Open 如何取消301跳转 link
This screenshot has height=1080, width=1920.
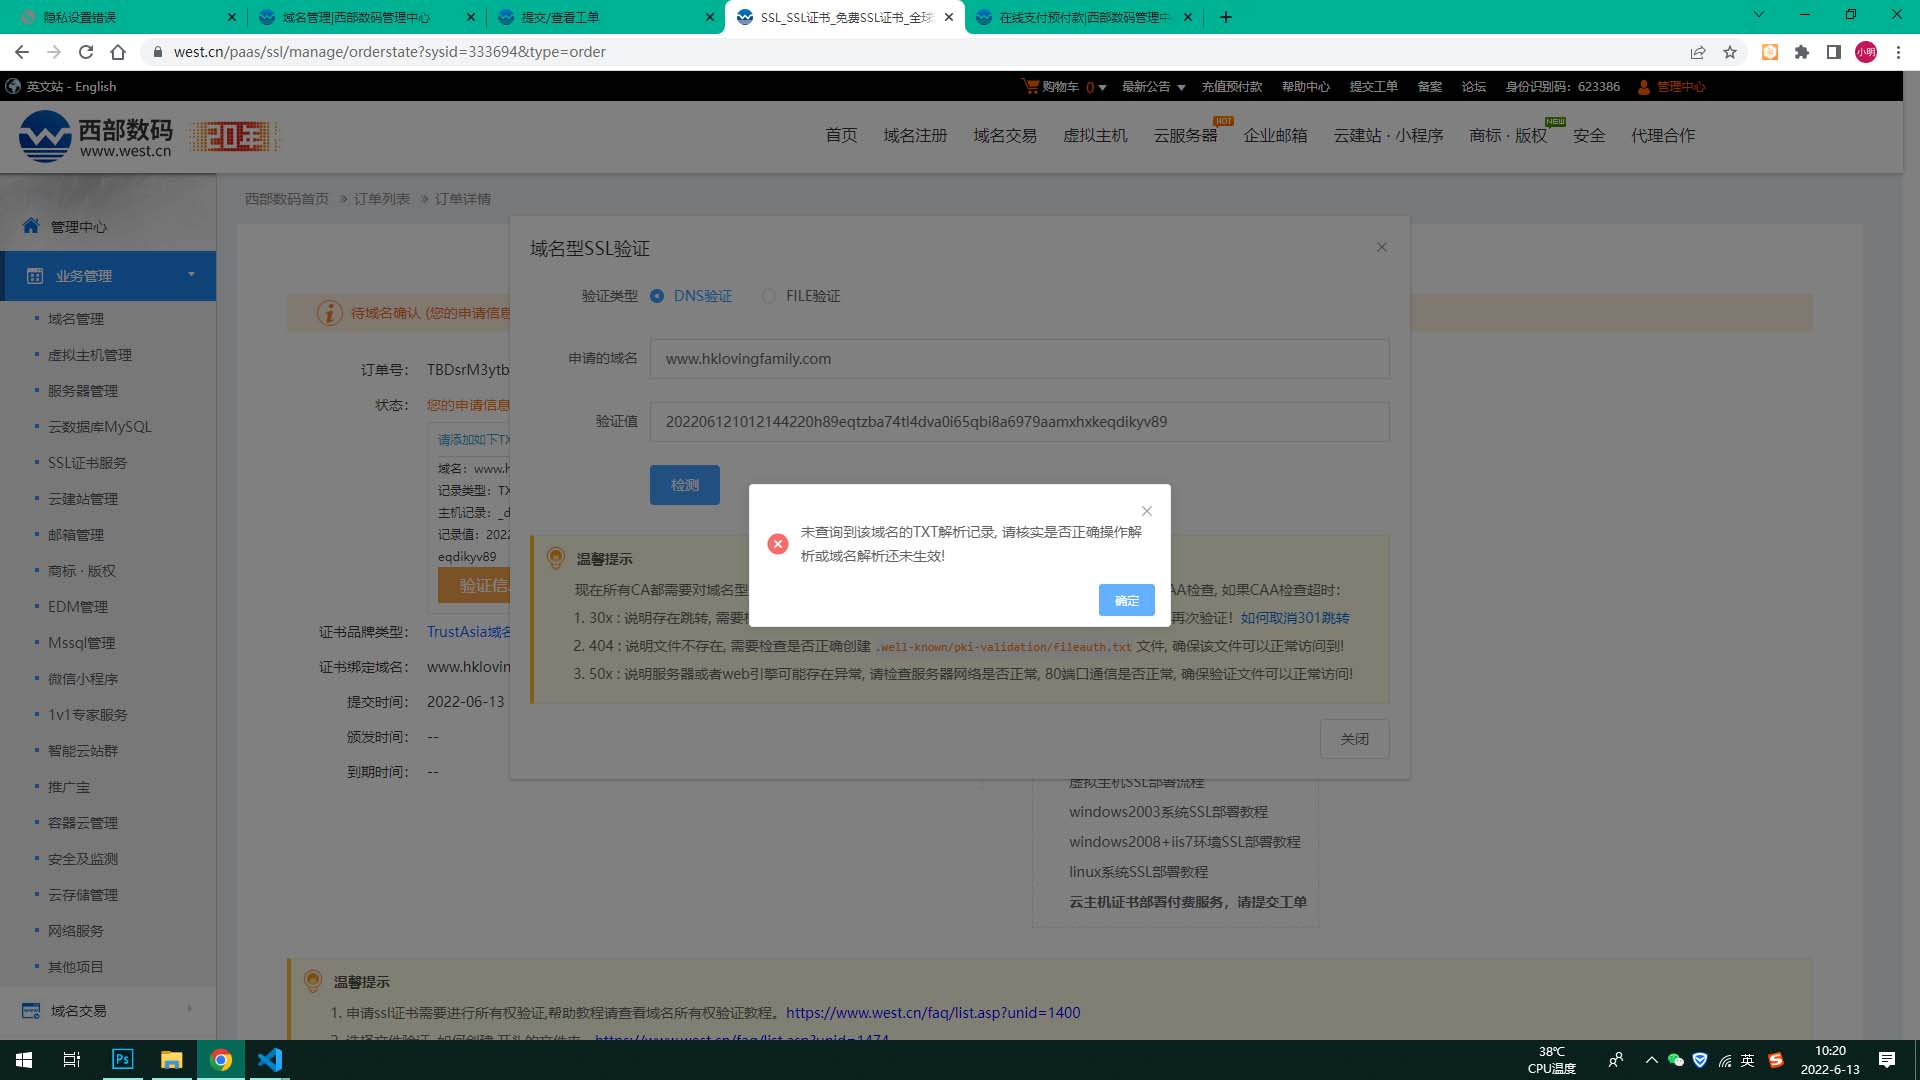point(1294,618)
